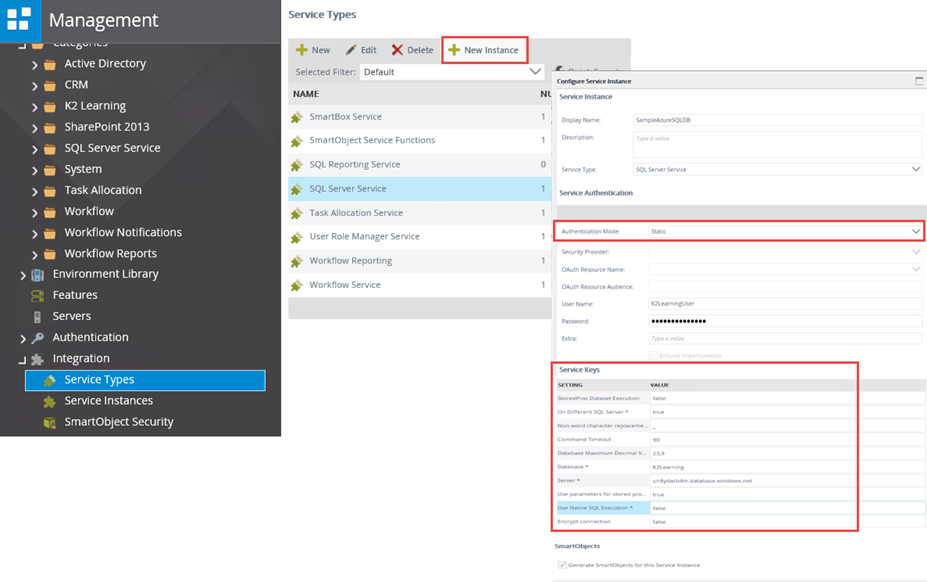Click the OAuth Resource Audience field

(x=785, y=286)
